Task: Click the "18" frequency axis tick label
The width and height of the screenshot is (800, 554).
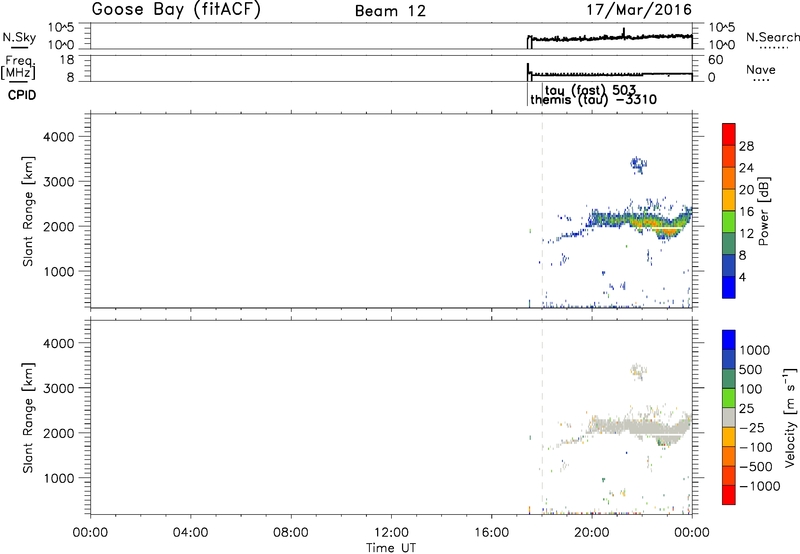Action: coord(67,60)
